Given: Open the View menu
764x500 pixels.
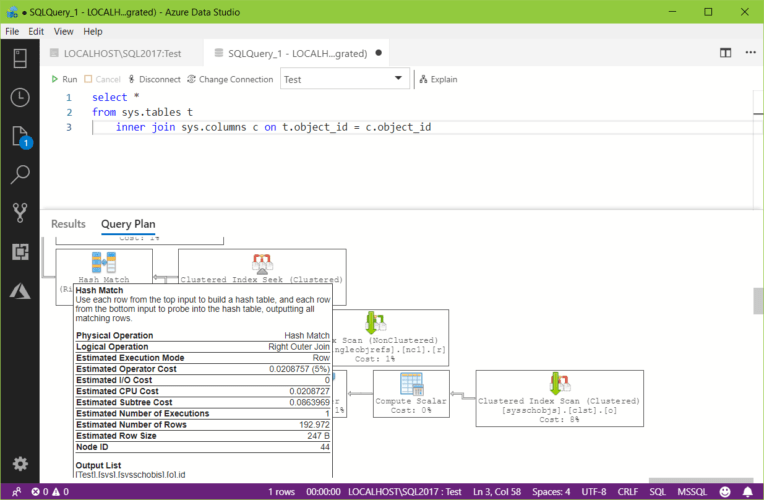Looking at the screenshot, I should [x=63, y=31].
